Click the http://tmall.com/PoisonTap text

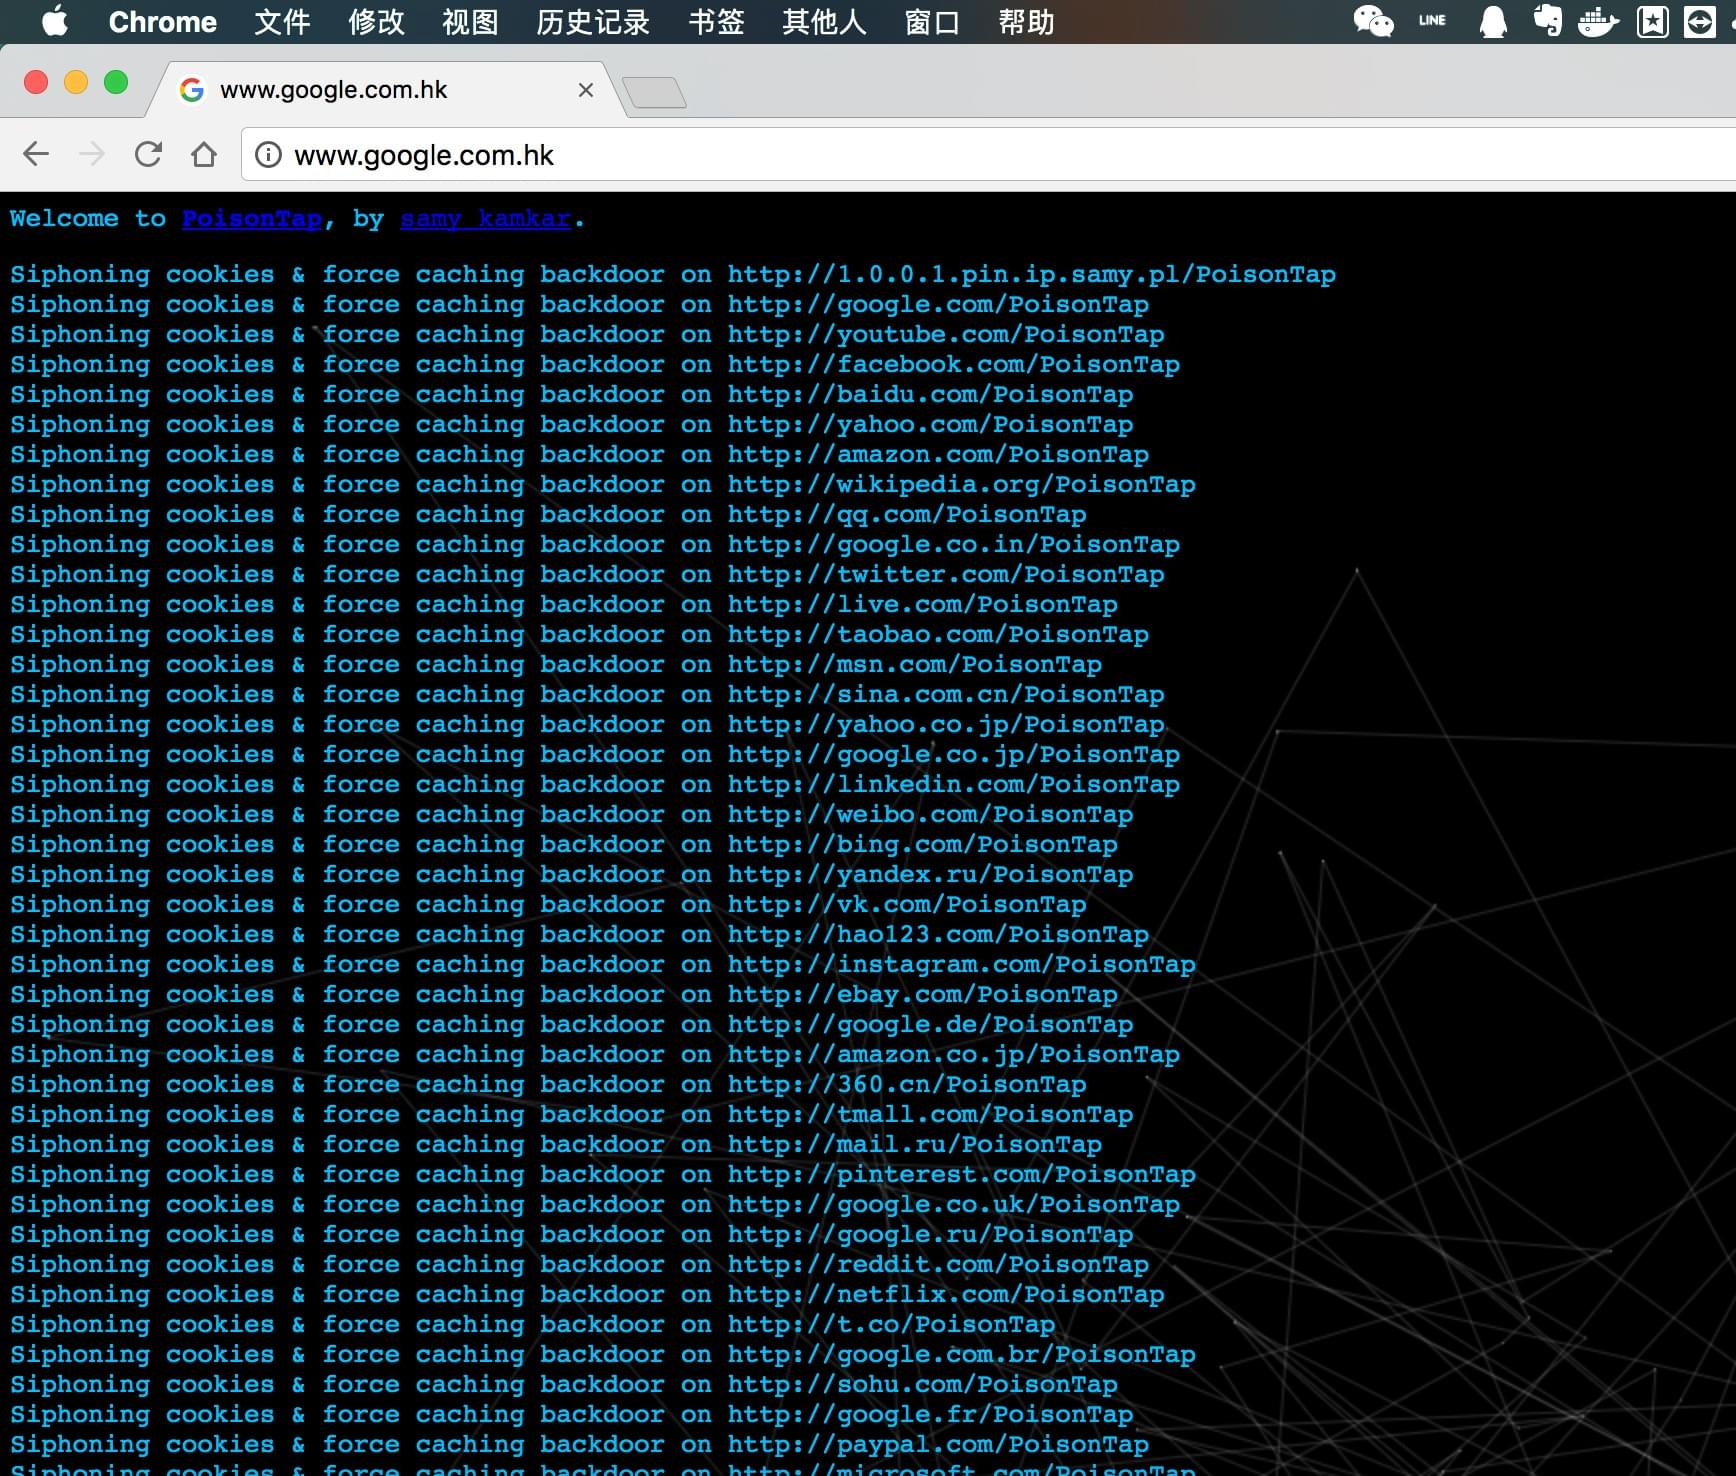(x=930, y=1114)
